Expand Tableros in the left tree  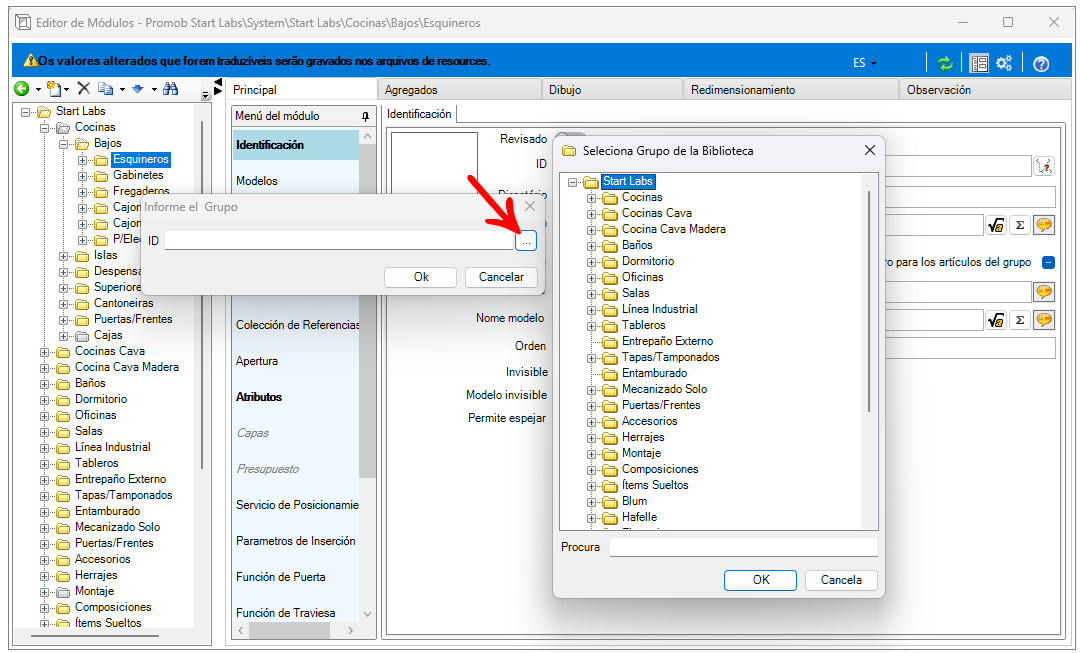(45, 464)
